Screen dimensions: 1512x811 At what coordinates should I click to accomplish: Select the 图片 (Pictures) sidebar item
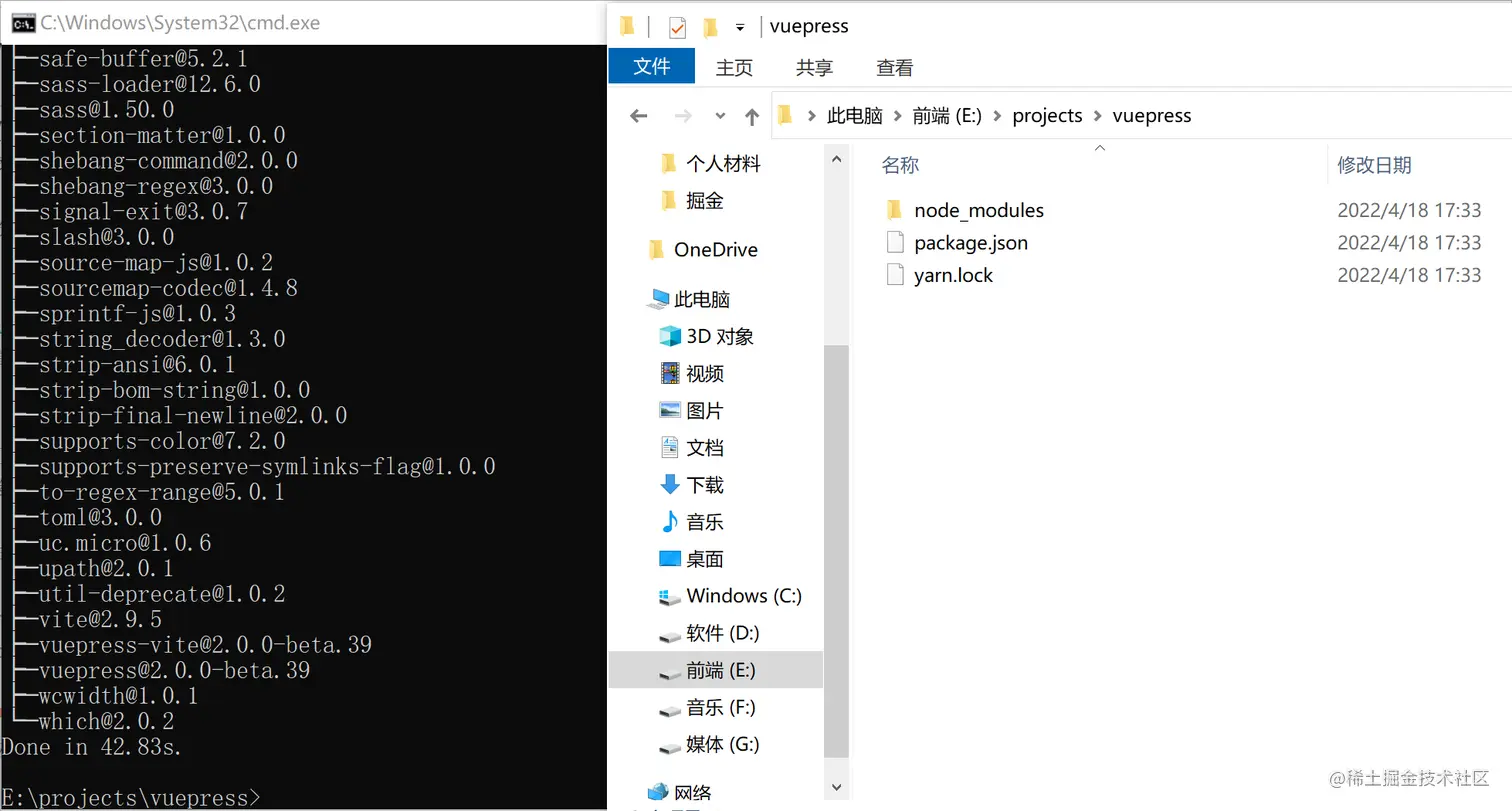coord(705,411)
